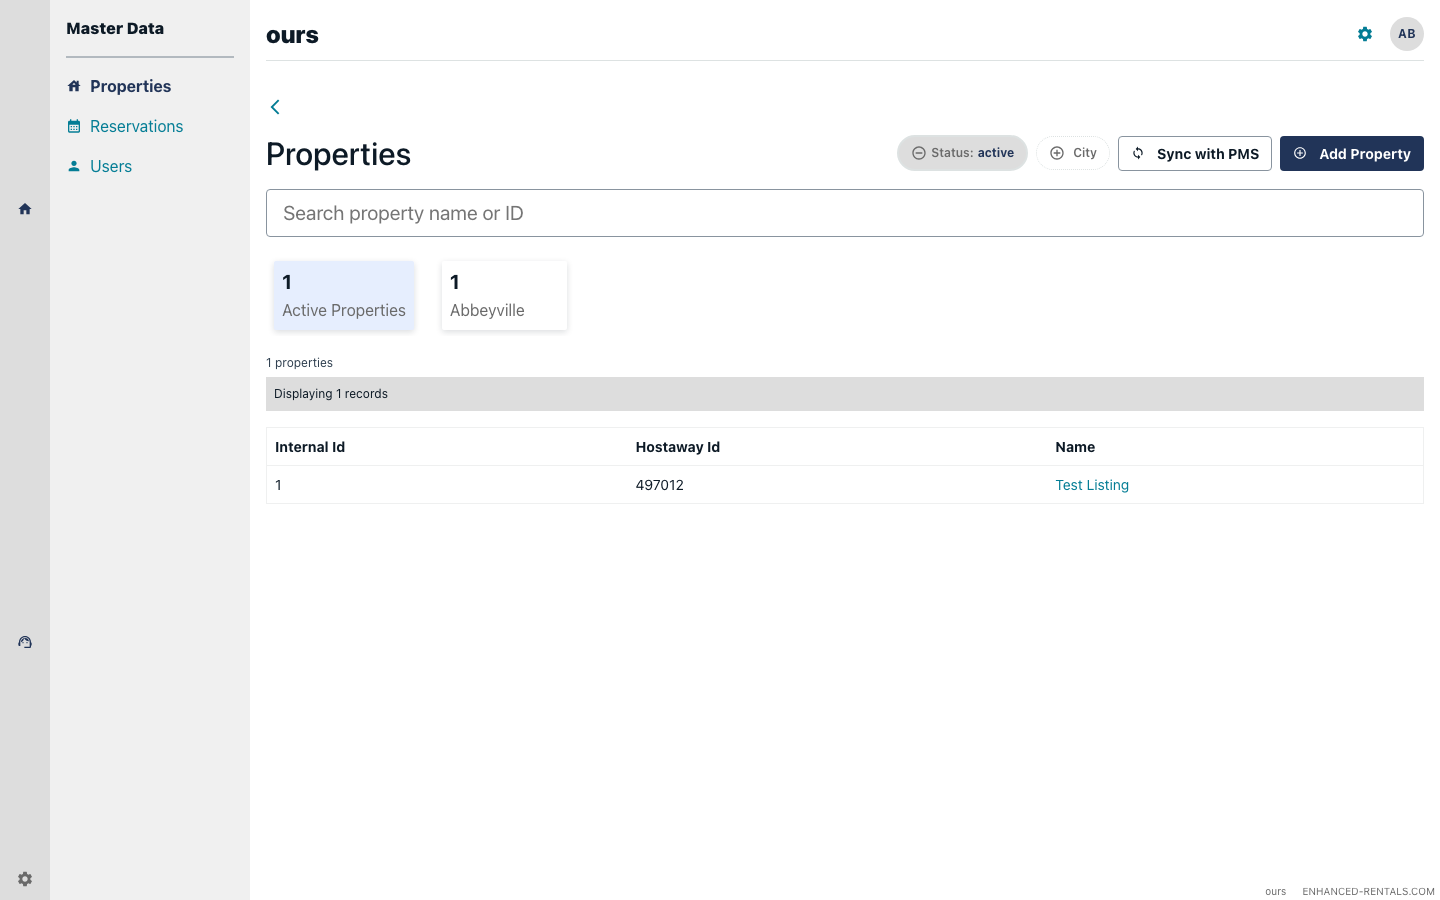Screen dimensions: 1440x900
Task: Toggle the Abbeyville city filter card
Action: coord(504,295)
